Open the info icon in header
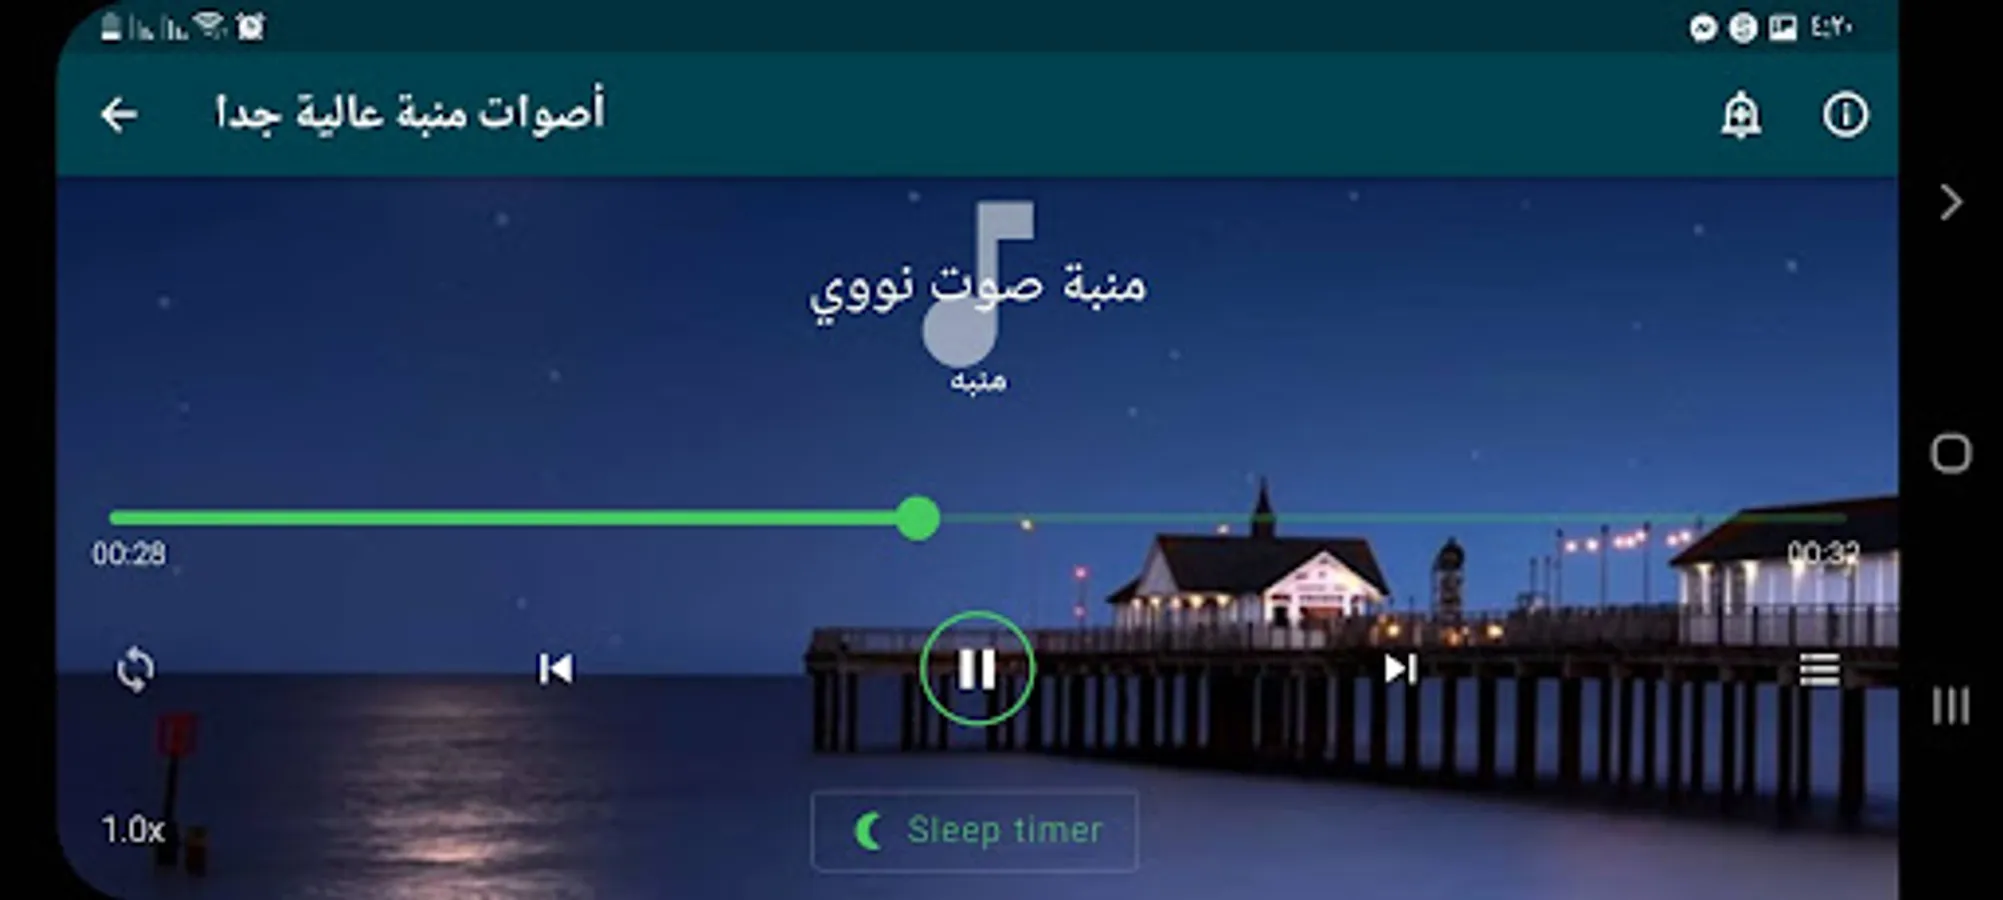This screenshot has width=2003, height=900. click(x=1845, y=115)
